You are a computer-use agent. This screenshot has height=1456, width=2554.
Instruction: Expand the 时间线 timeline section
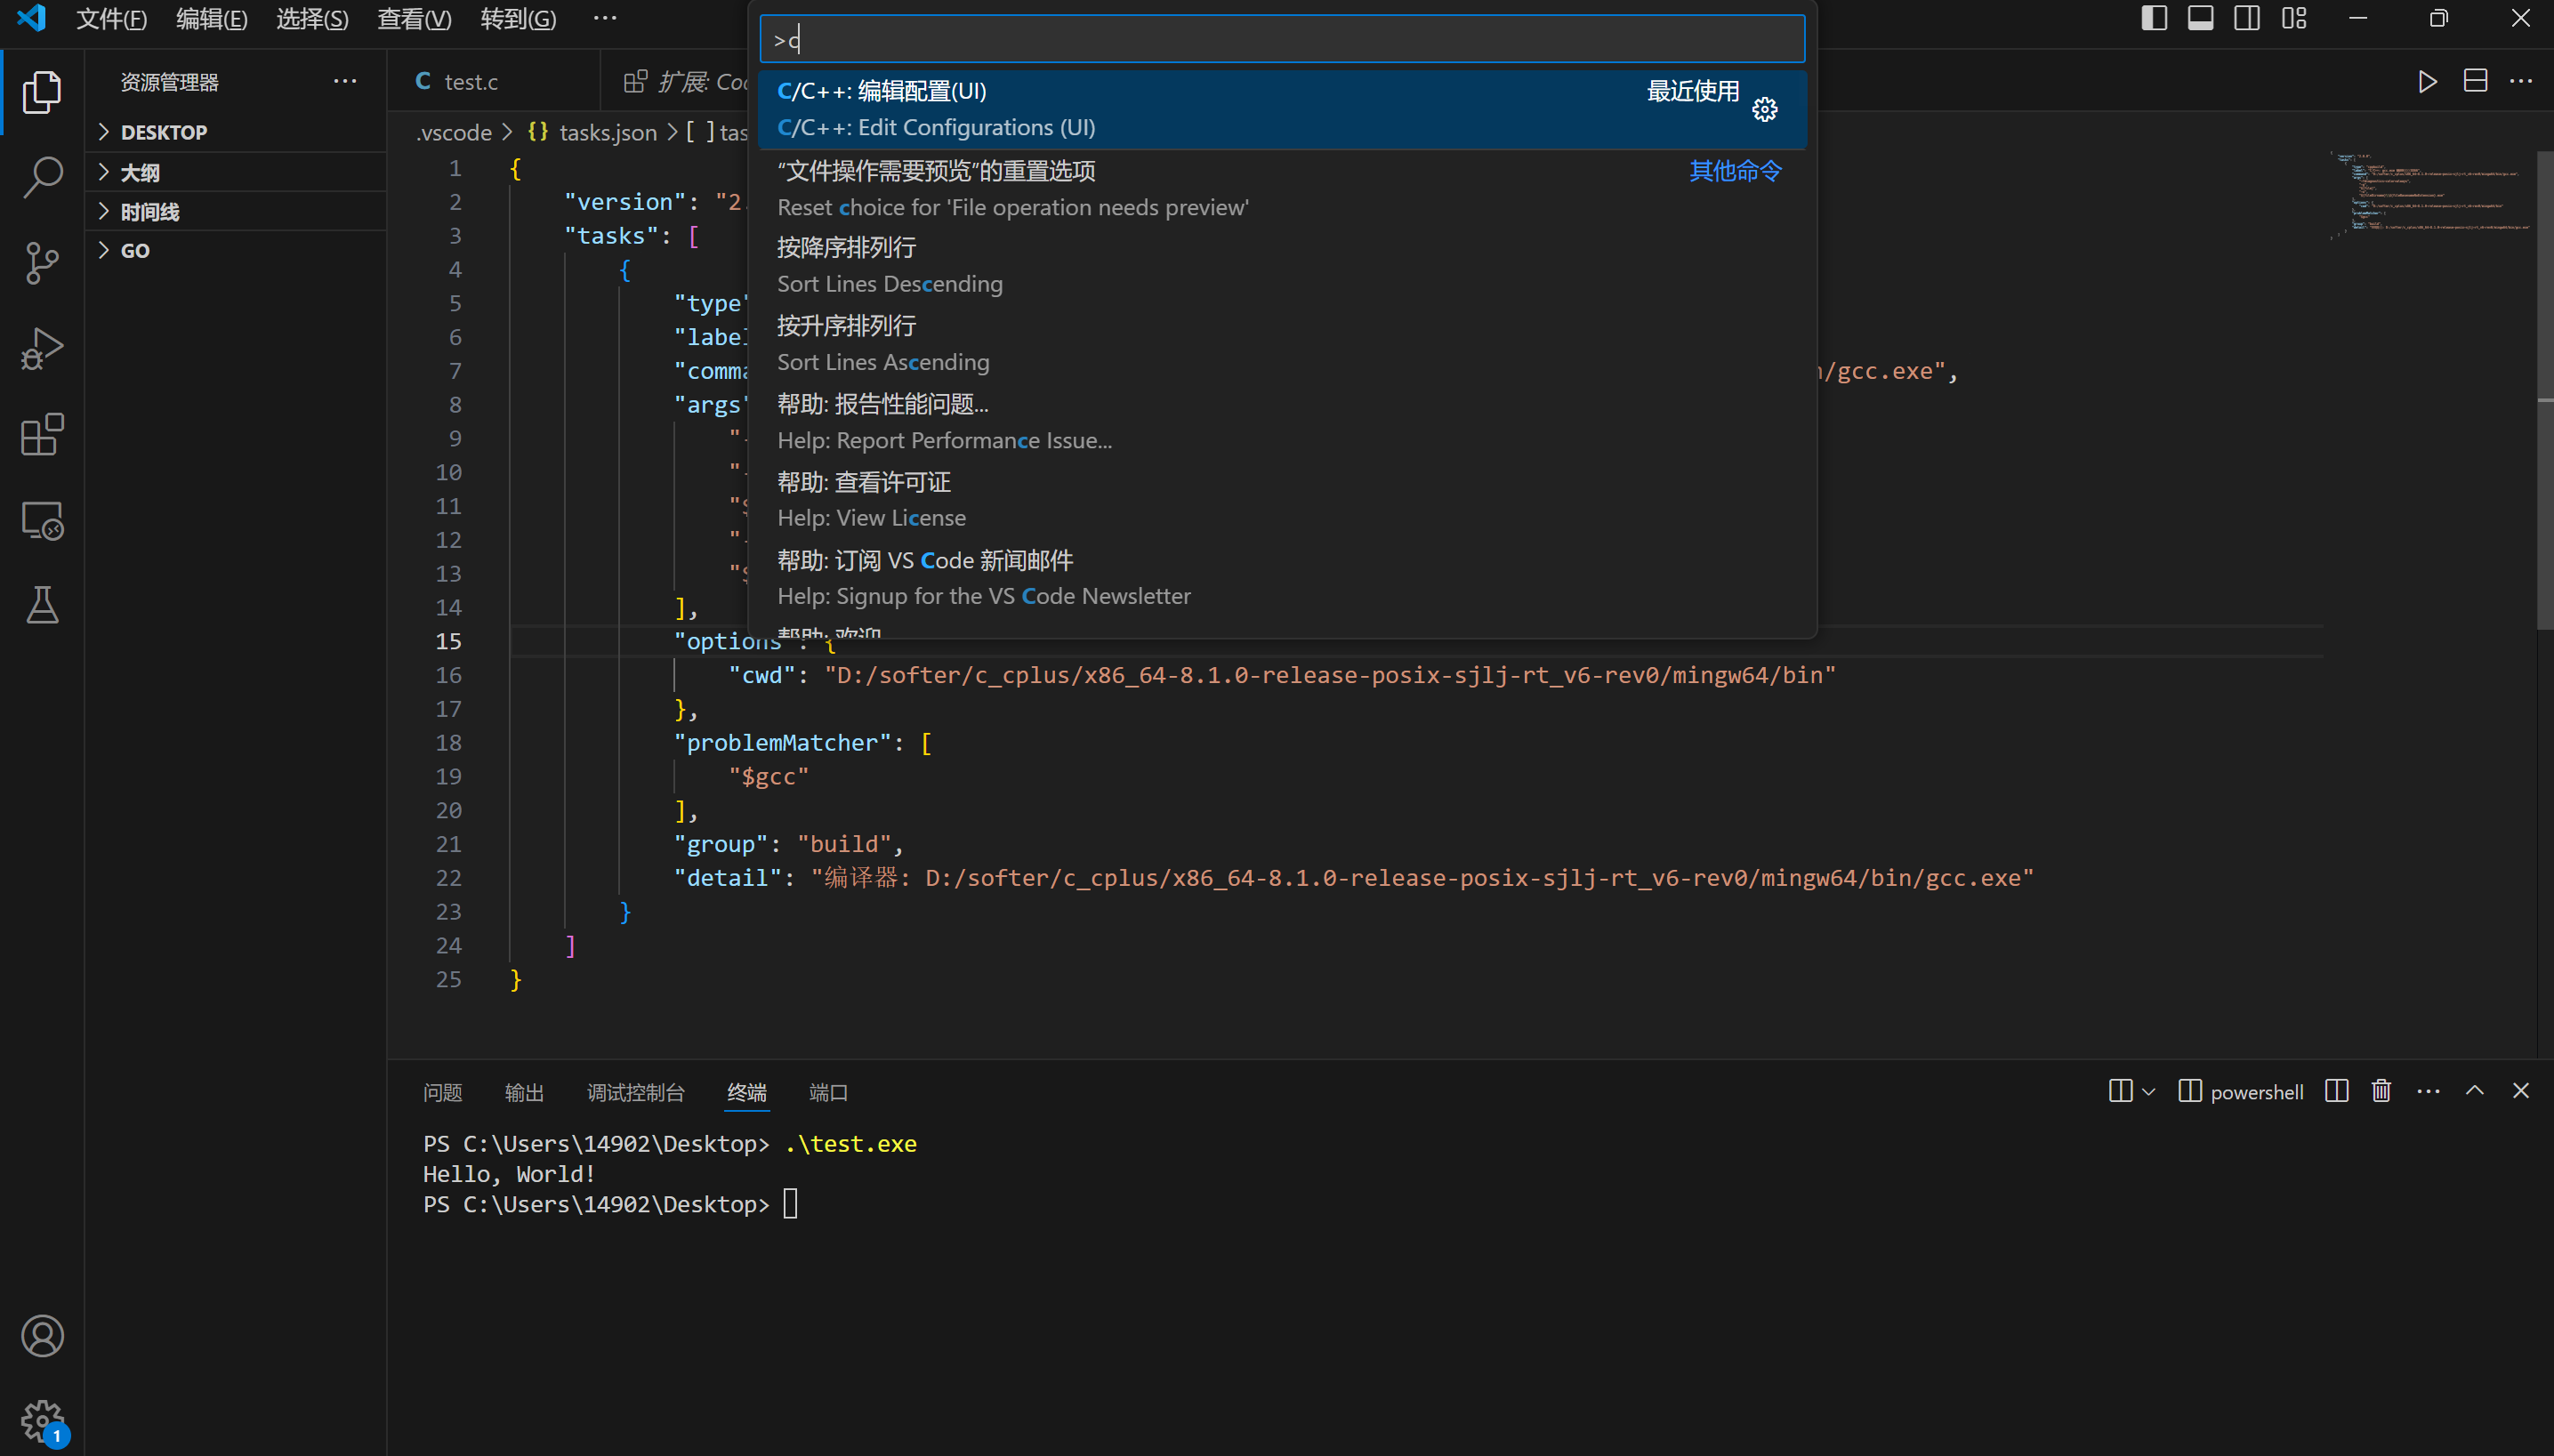(x=236, y=211)
